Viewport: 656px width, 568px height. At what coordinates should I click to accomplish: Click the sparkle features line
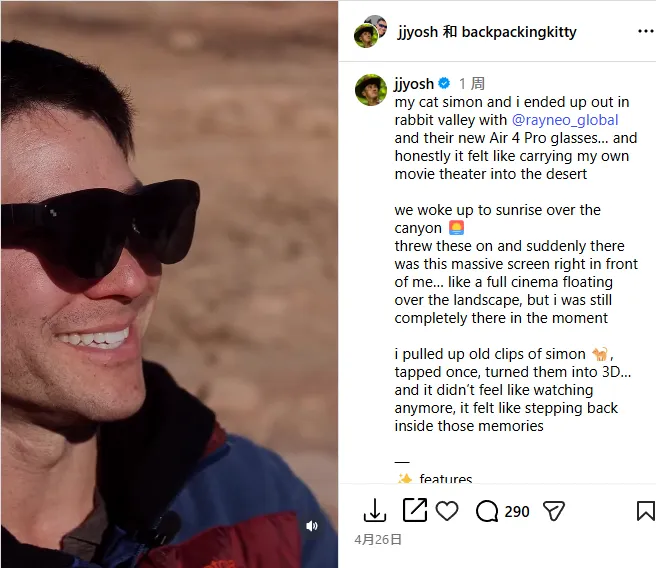pos(433,478)
